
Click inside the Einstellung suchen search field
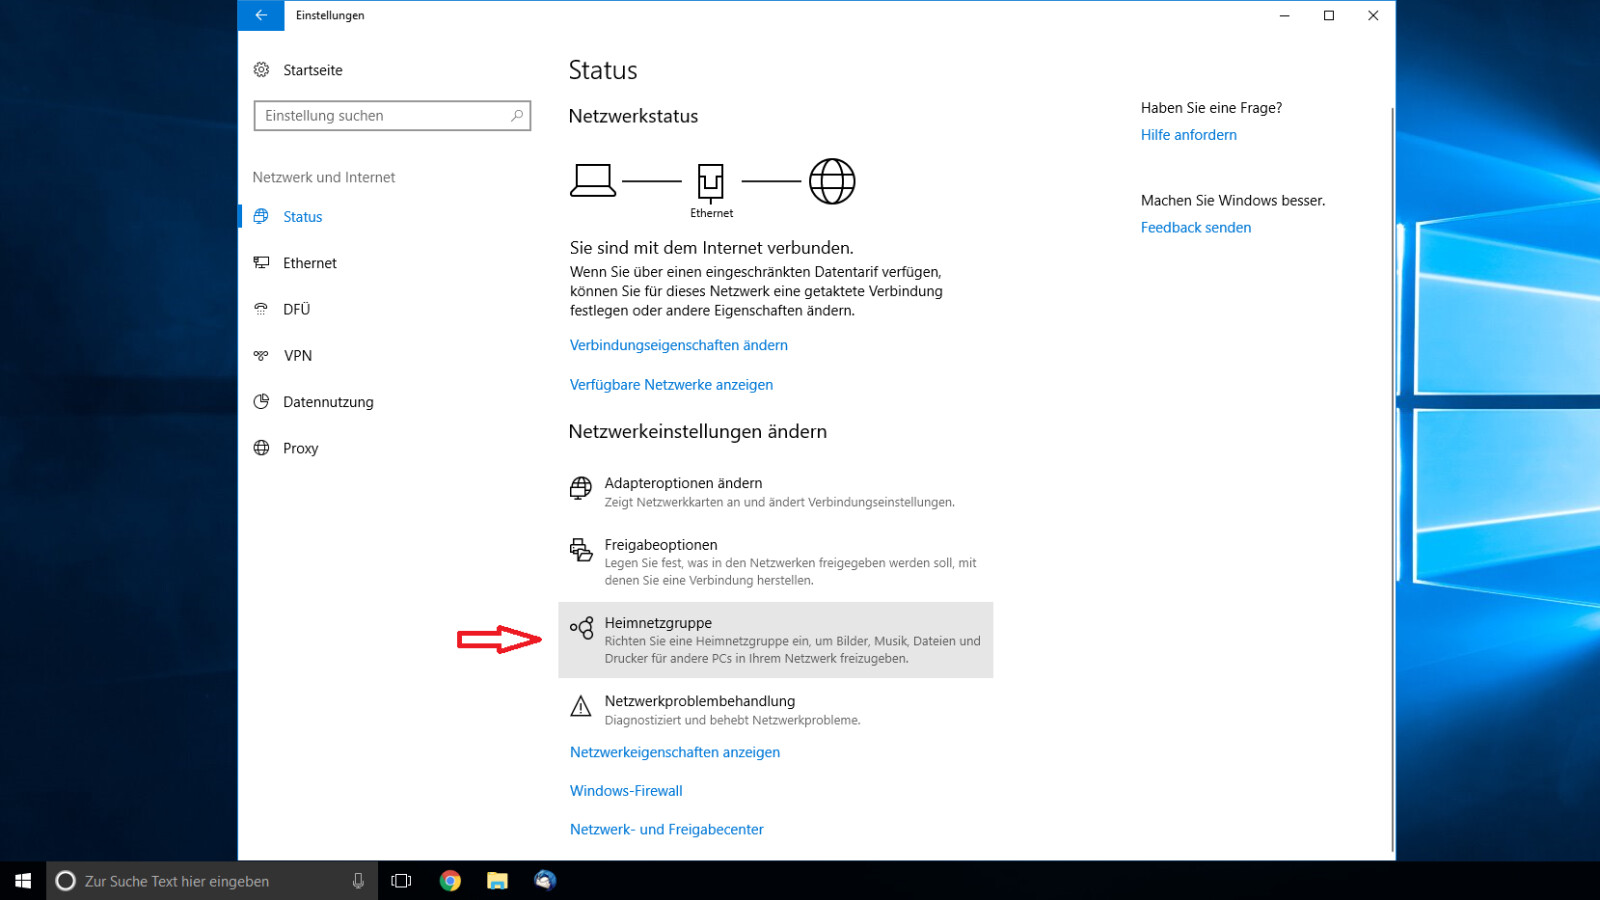tap(380, 115)
